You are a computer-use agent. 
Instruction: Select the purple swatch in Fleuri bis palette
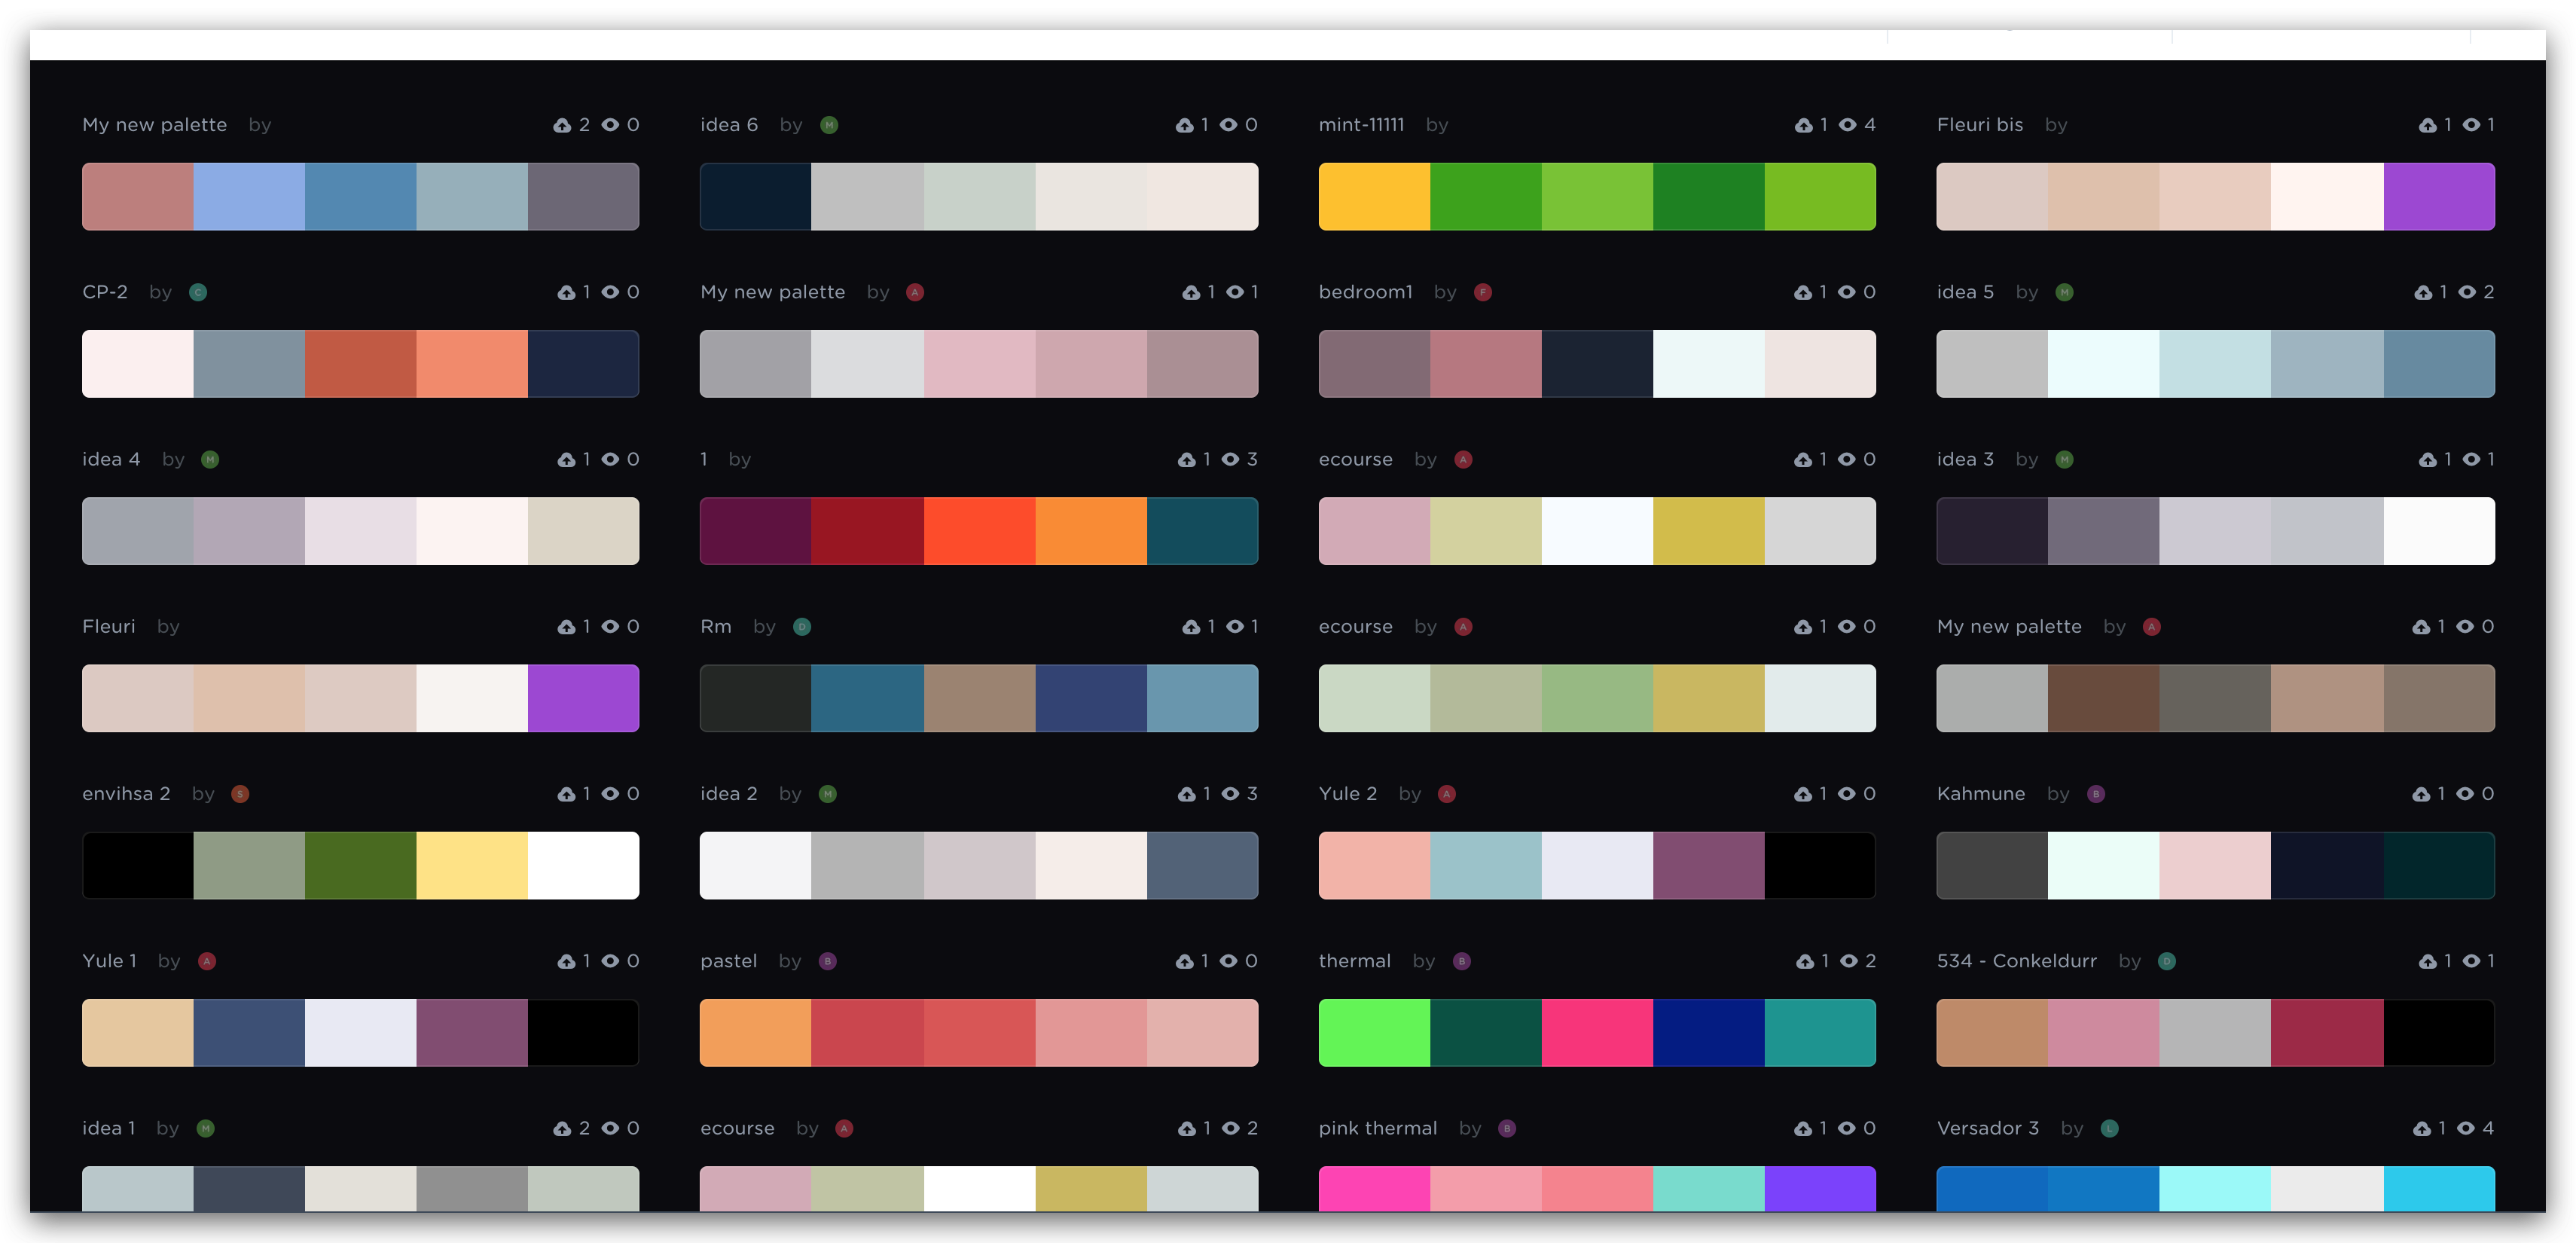(x=2438, y=197)
